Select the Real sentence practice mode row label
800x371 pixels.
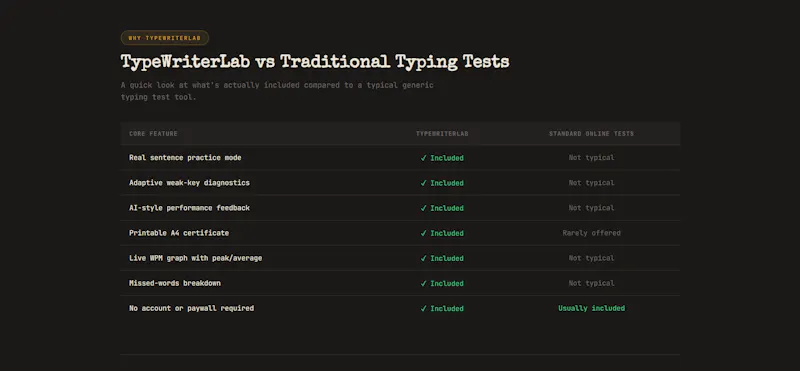185,158
